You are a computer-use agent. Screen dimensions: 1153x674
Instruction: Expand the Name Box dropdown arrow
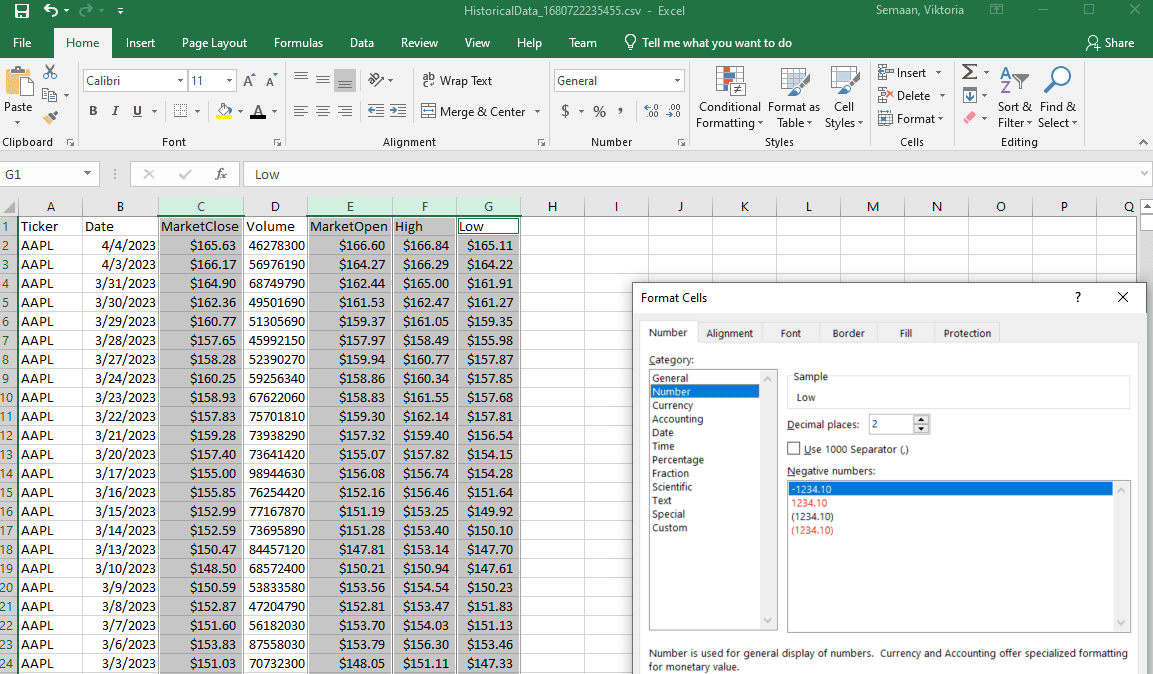(x=88, y=174)
